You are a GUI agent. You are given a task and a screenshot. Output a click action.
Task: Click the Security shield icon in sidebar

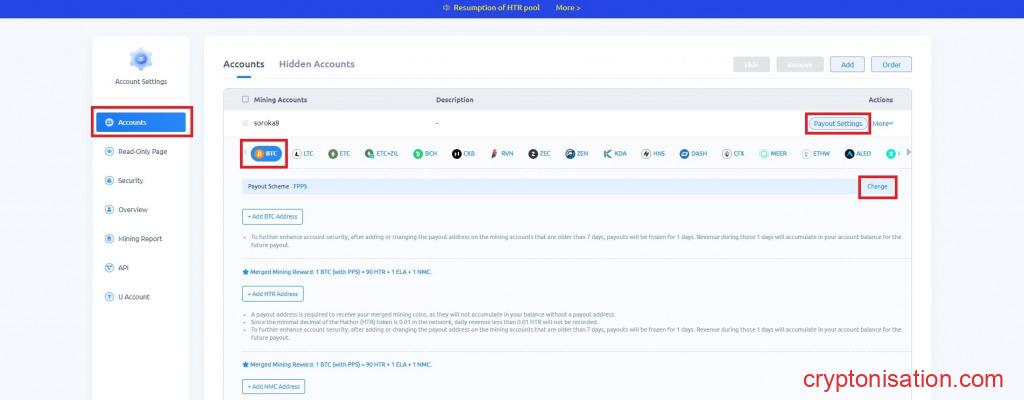tap(109, 181)
